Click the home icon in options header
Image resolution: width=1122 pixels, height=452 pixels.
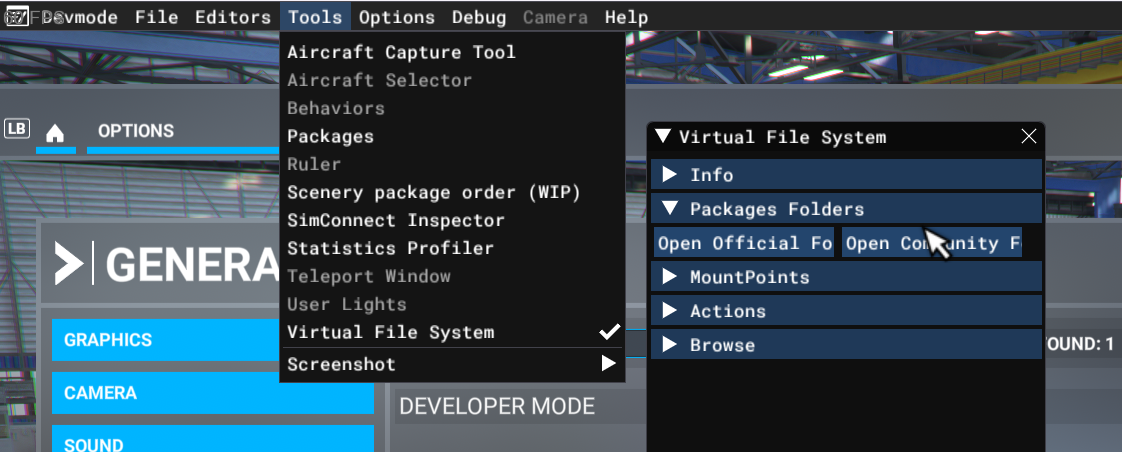pyautogui.click(x=56, y=133)
